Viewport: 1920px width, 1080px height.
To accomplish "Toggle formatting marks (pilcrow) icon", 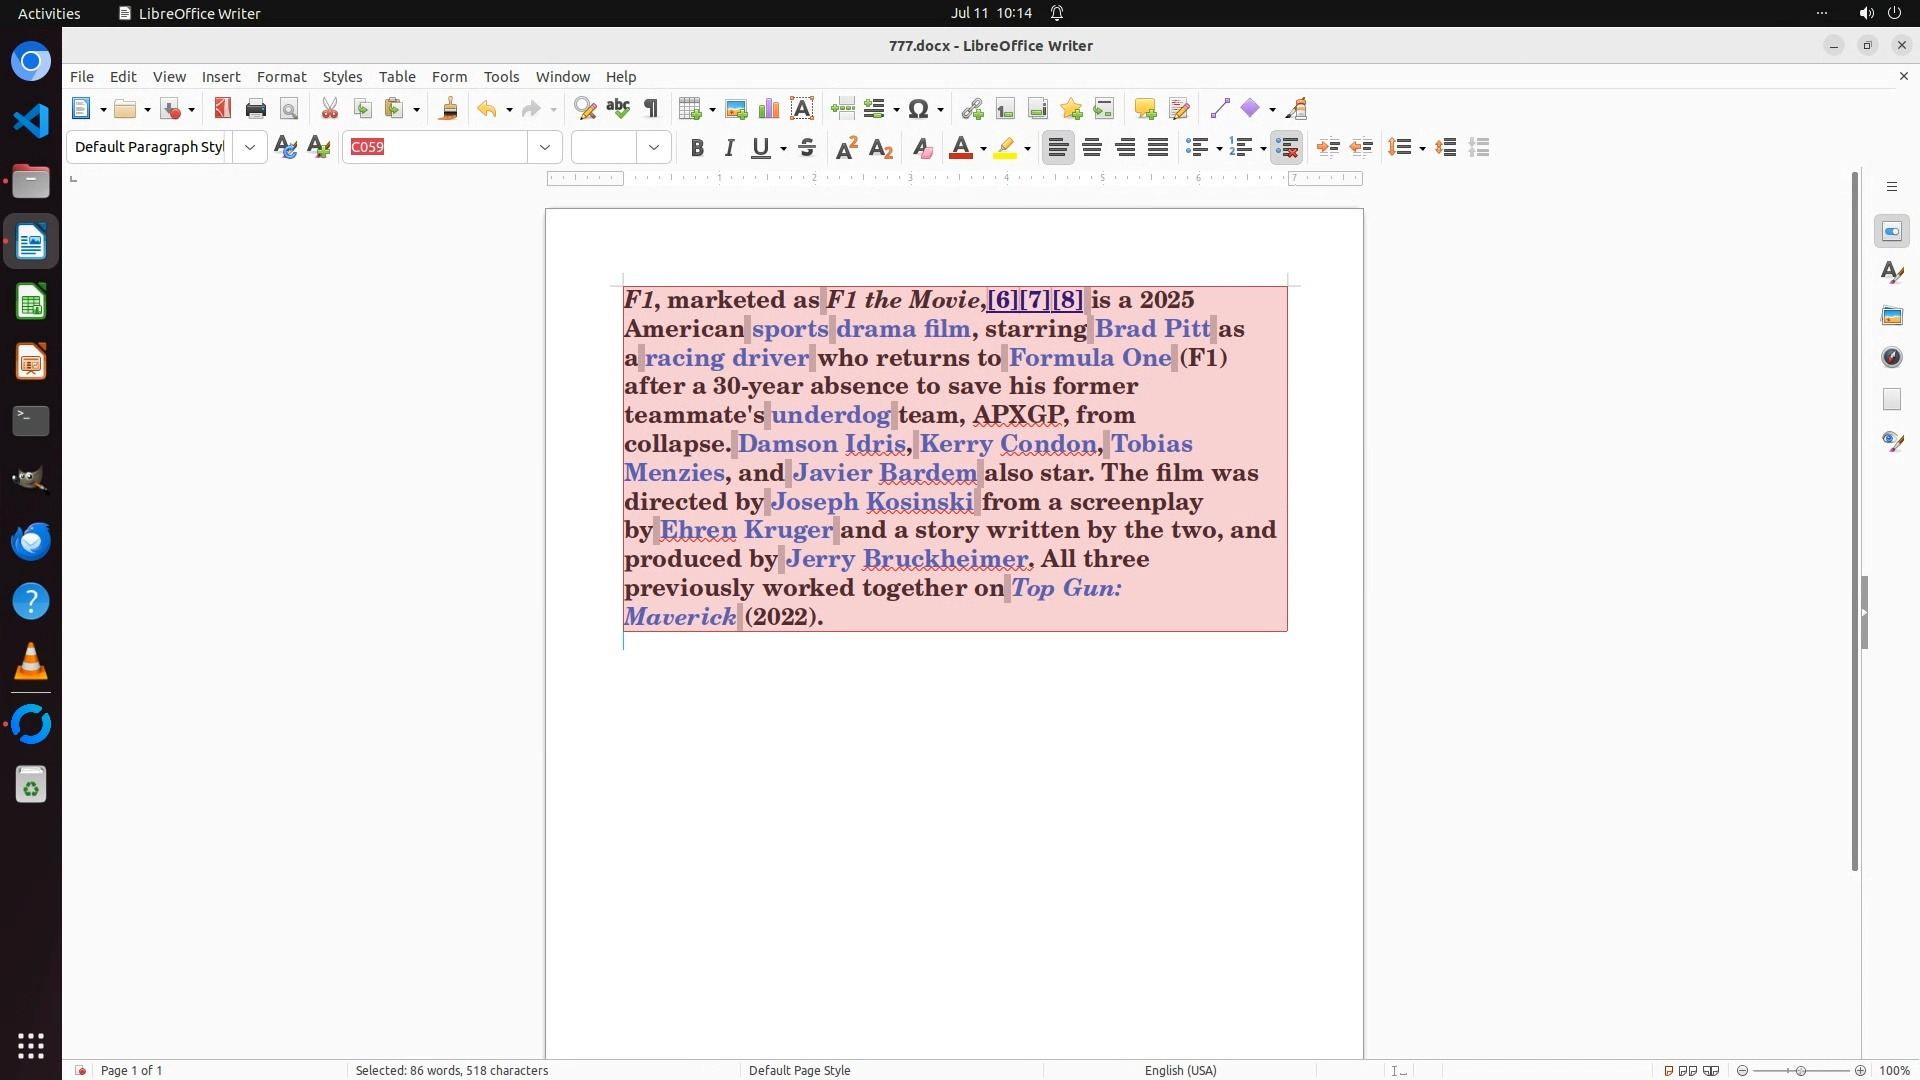I will tap(651, 109).
